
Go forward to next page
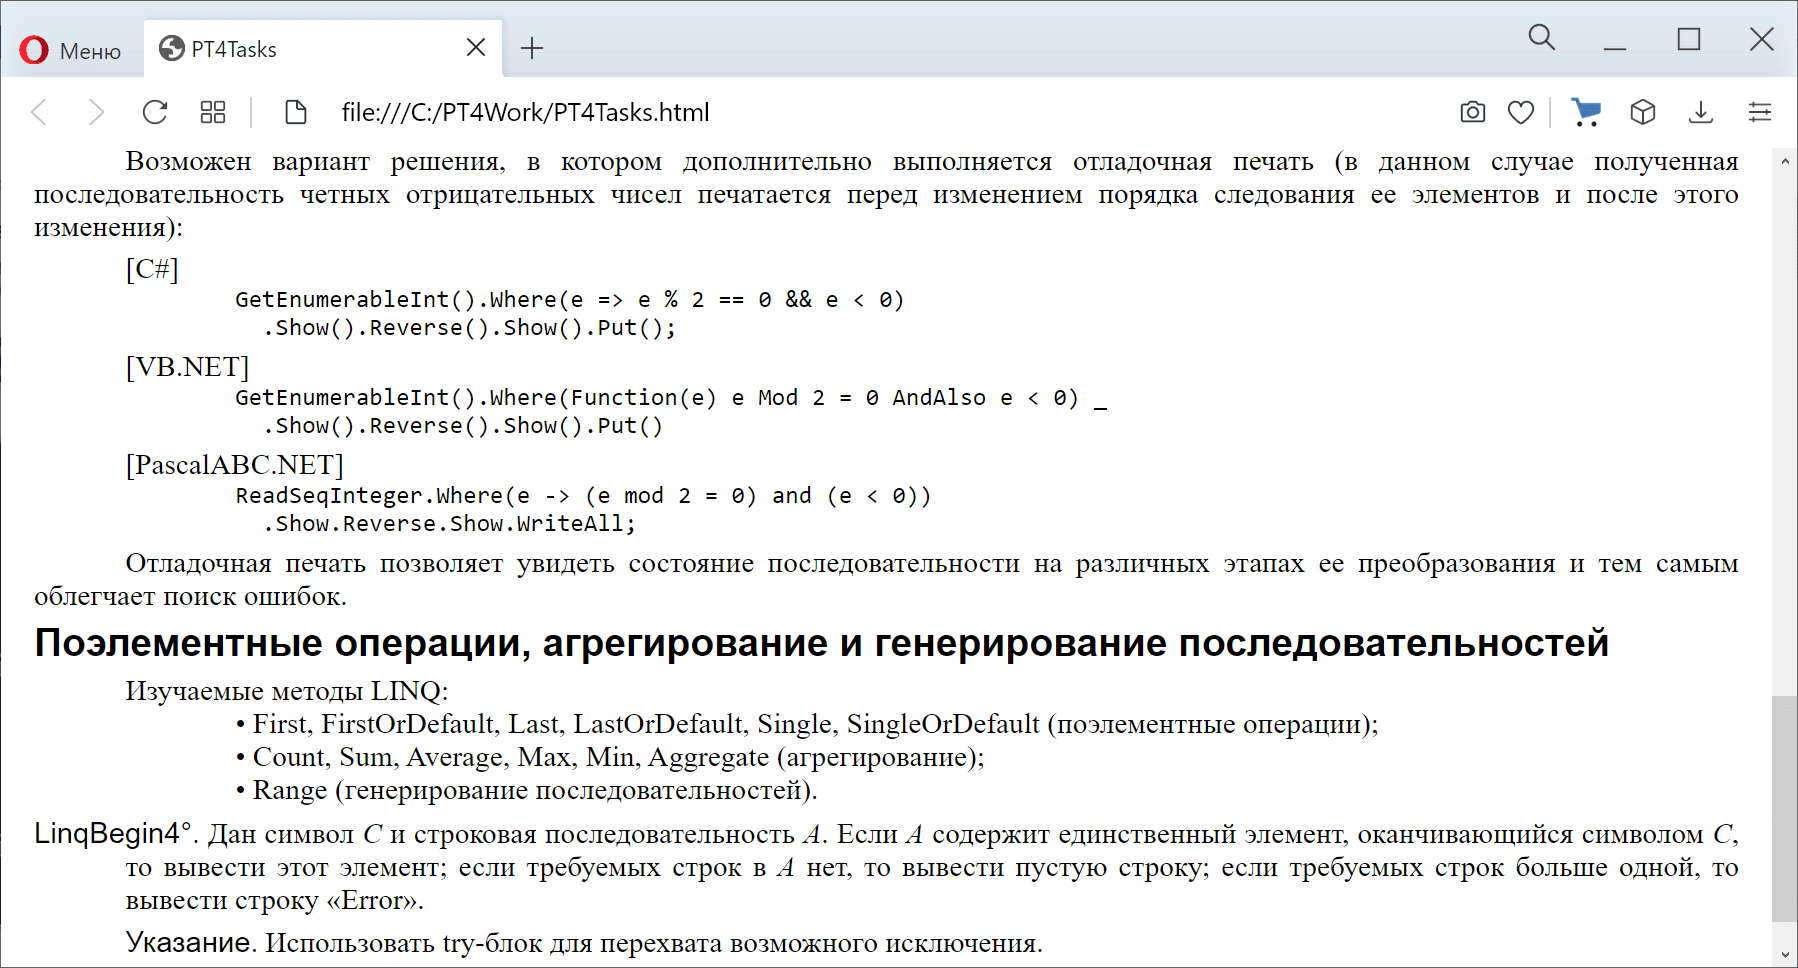point(96,112)
